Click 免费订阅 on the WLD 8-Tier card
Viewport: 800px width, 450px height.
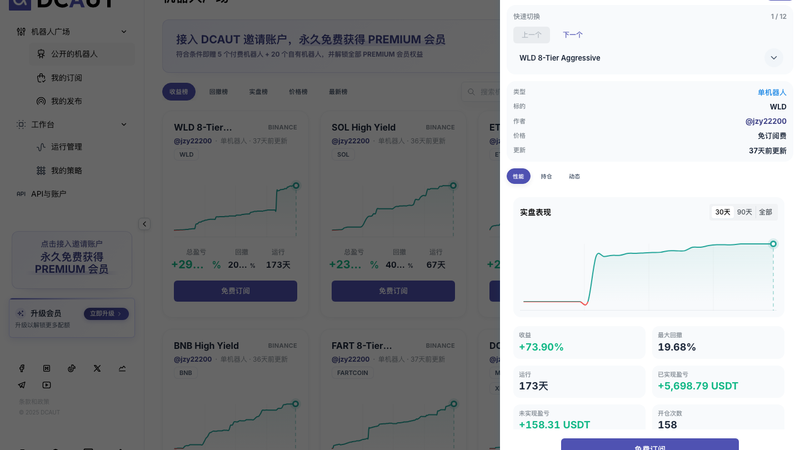click(x=235, y=291)
